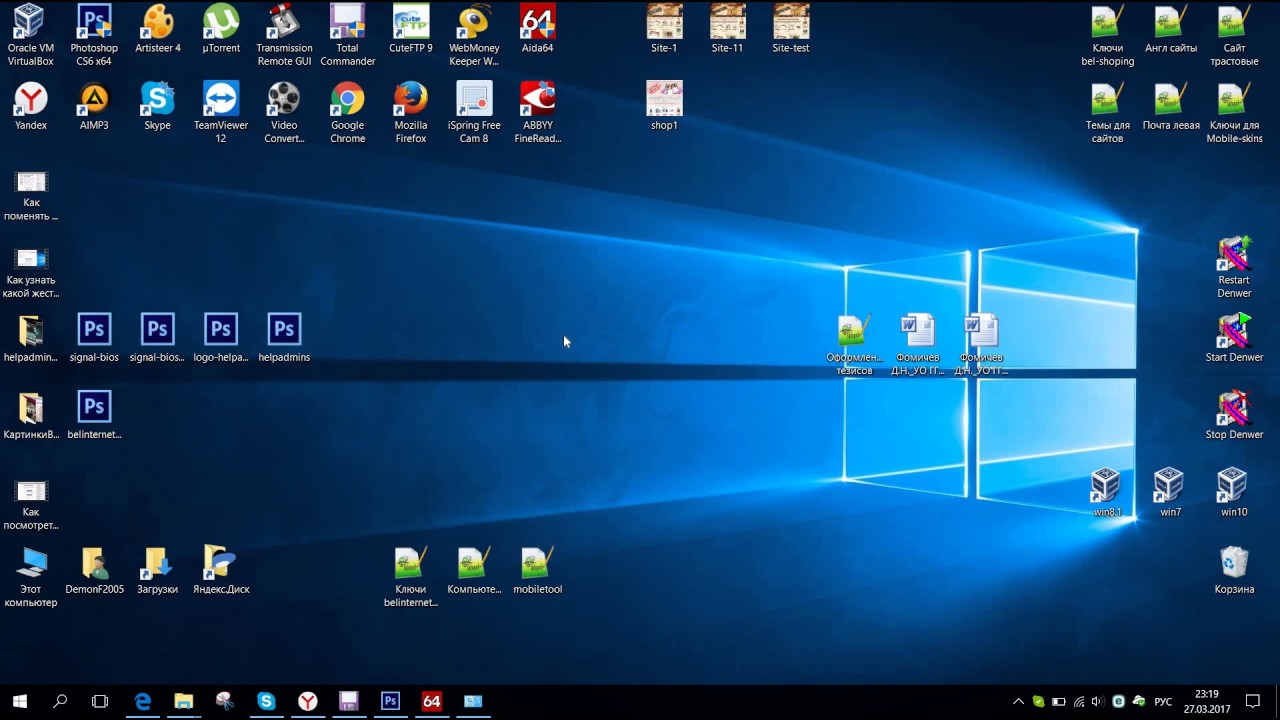Switch to Total Commander floppy taskbar icon

(x=348, y=701)
